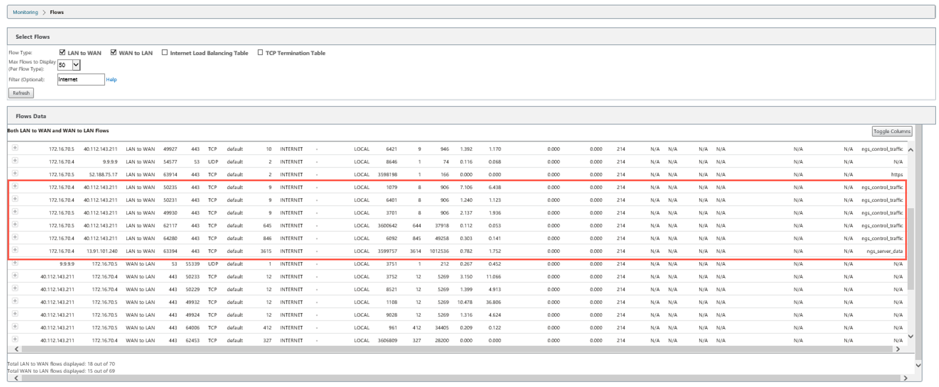Viewport: 939px width, 387px height.
Task: Expand flow row with source port 49930
Action: click(15, 211)
